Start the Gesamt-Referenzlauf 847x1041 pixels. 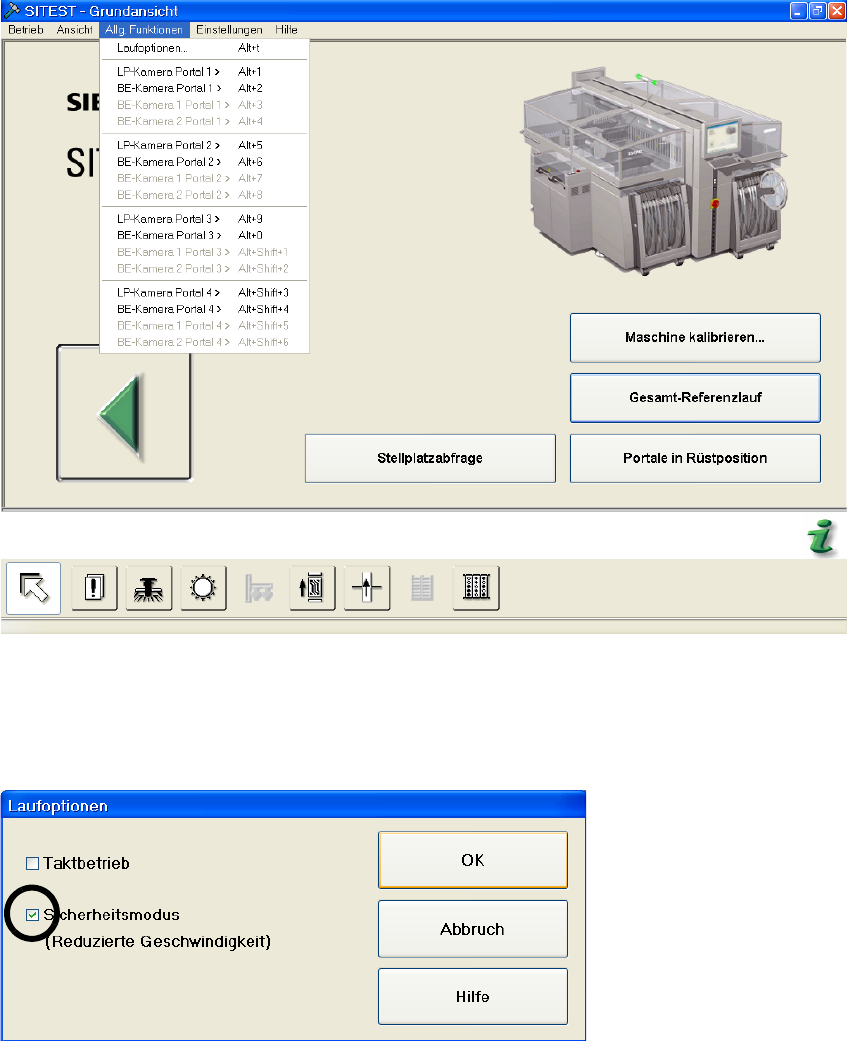[695, 398]
